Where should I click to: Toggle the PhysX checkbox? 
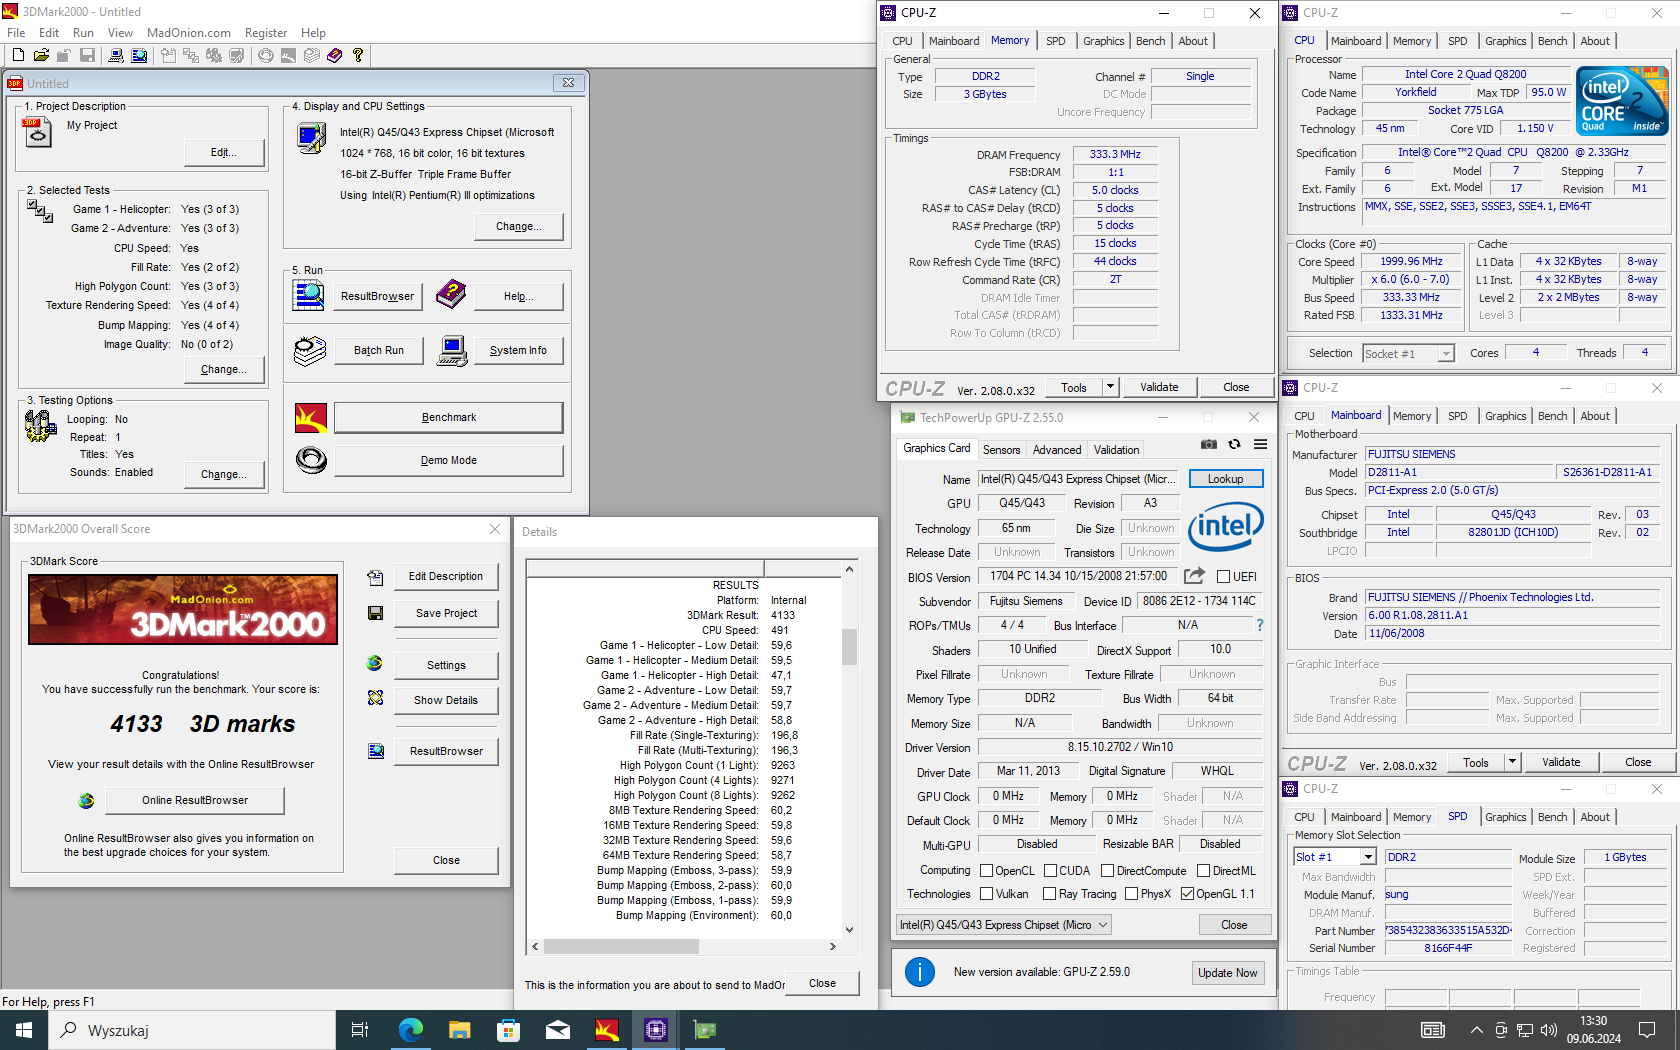tap(1132, 894)
